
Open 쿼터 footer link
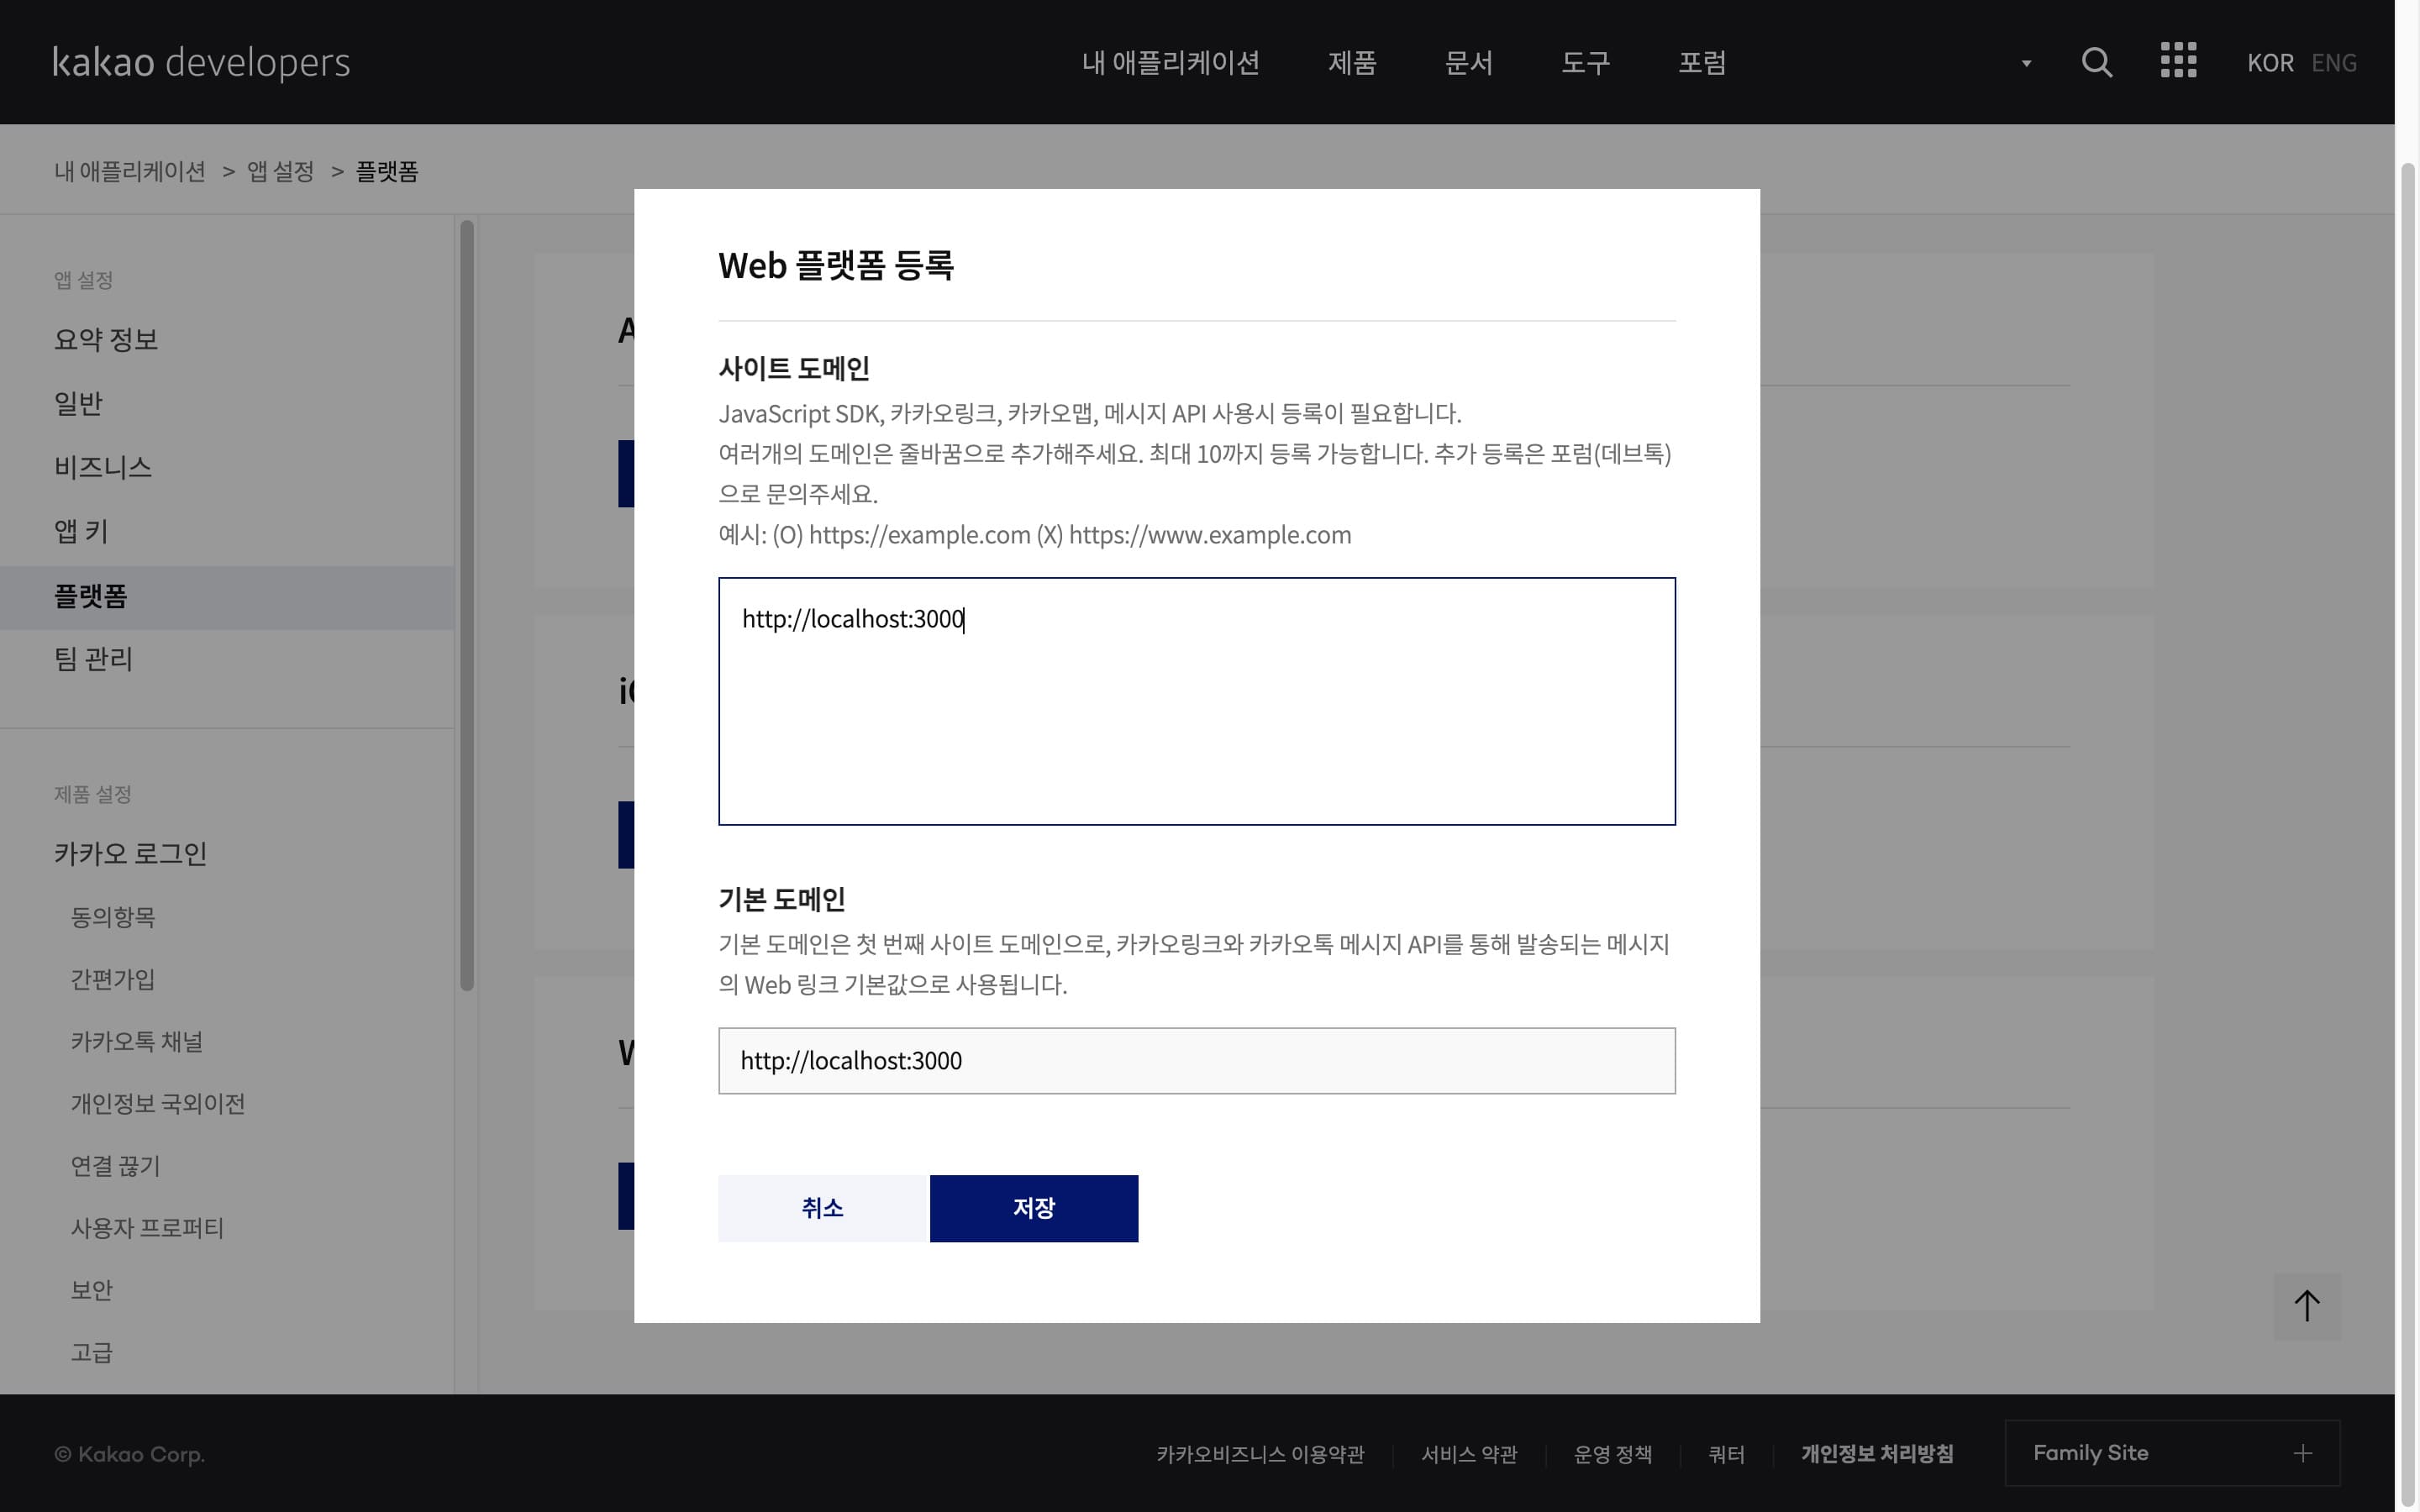[1726, 1454]
